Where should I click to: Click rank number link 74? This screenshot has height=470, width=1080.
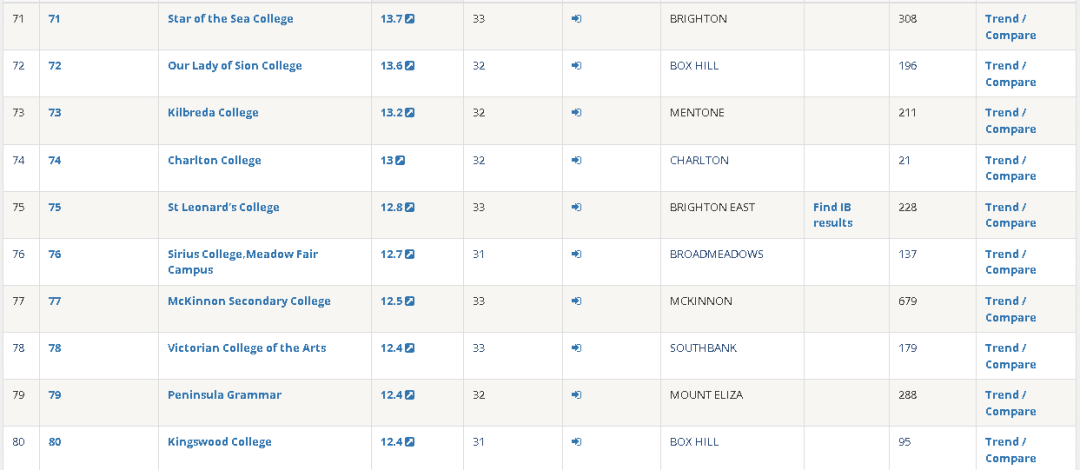(x=55, y=160)
